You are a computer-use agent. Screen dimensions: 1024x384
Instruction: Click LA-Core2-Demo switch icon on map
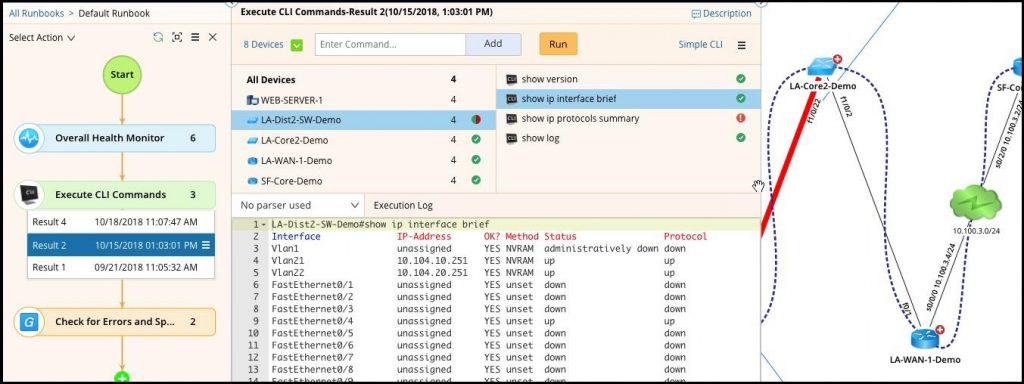point(820,67)
